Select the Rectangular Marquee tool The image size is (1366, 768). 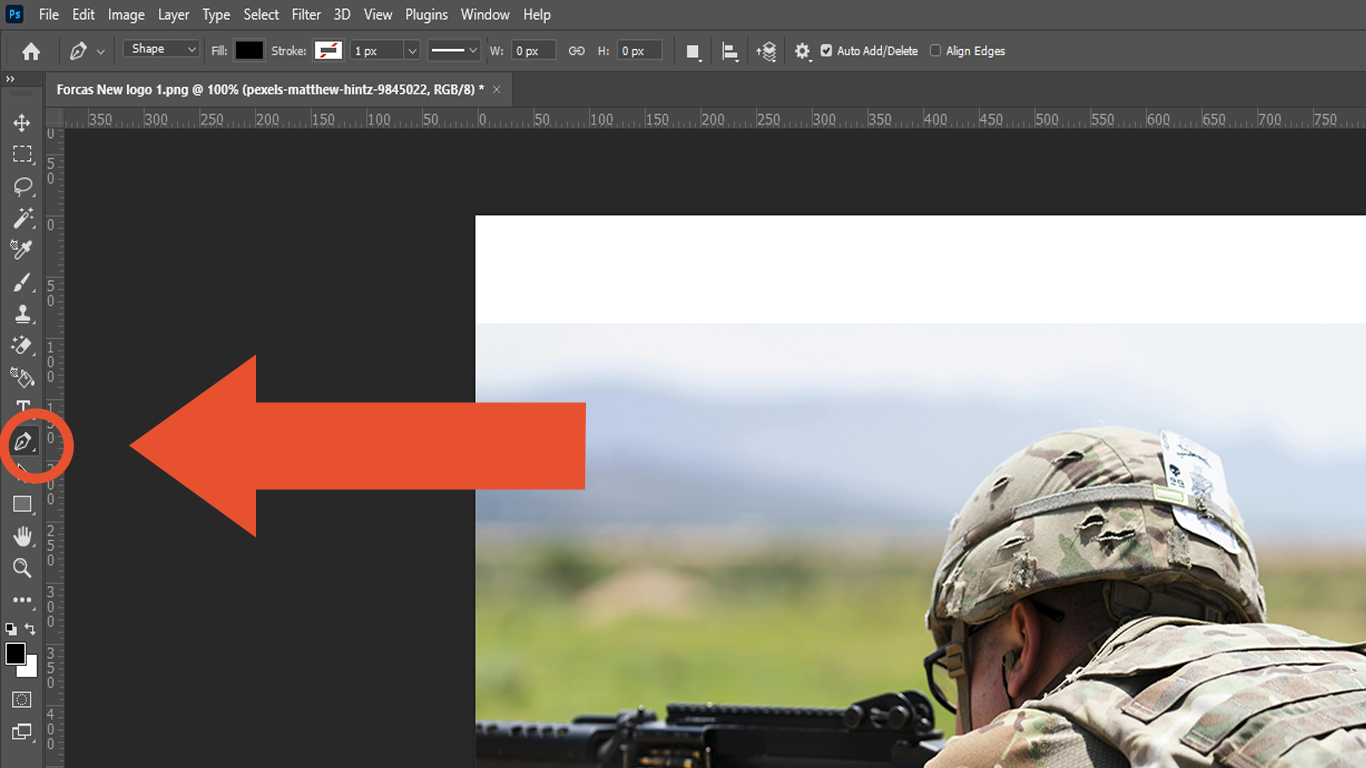coord(22,155)
